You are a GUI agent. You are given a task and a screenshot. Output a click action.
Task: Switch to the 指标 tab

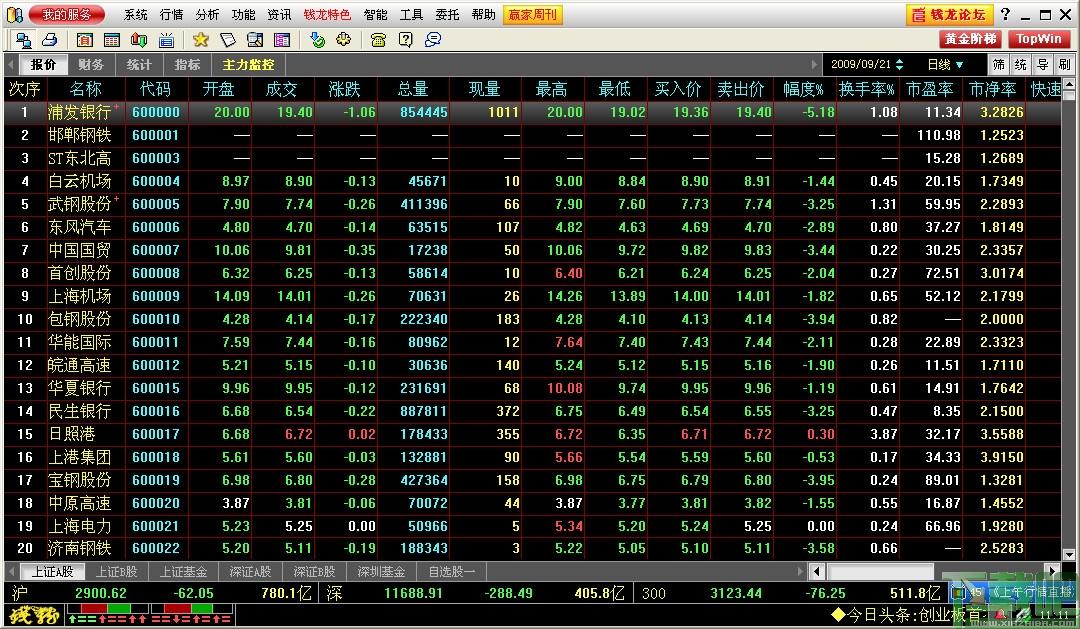click(187, 65)
